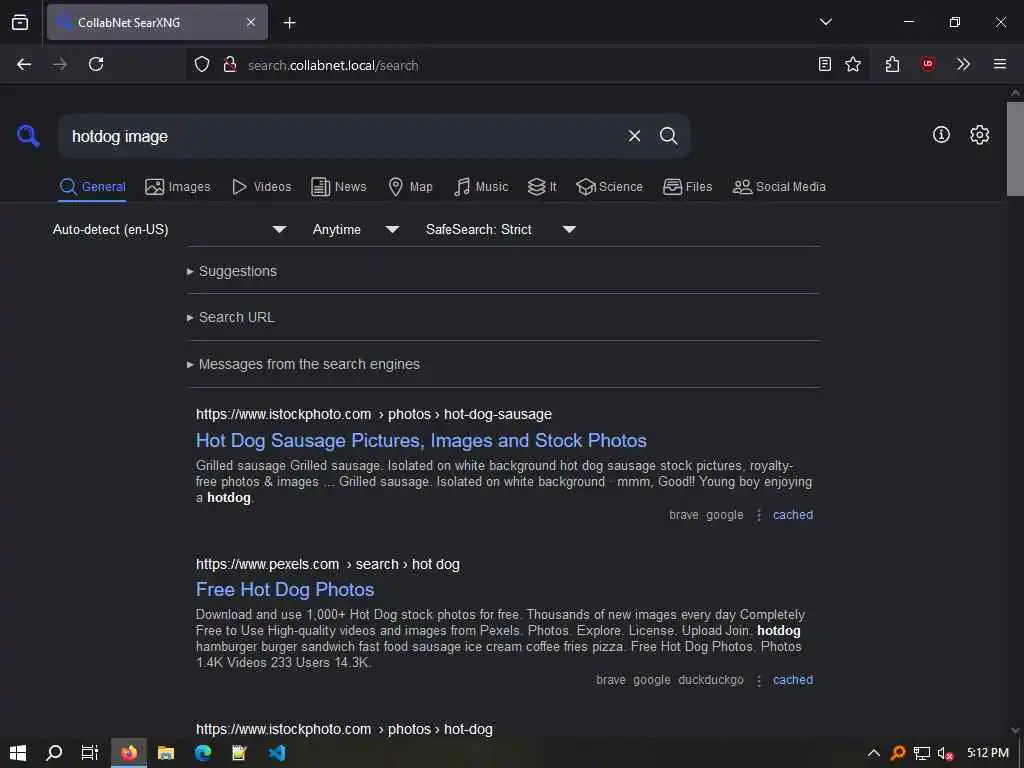Open a new browser tab
This screenshot has width=1024, height=768.
pos(289,23)
